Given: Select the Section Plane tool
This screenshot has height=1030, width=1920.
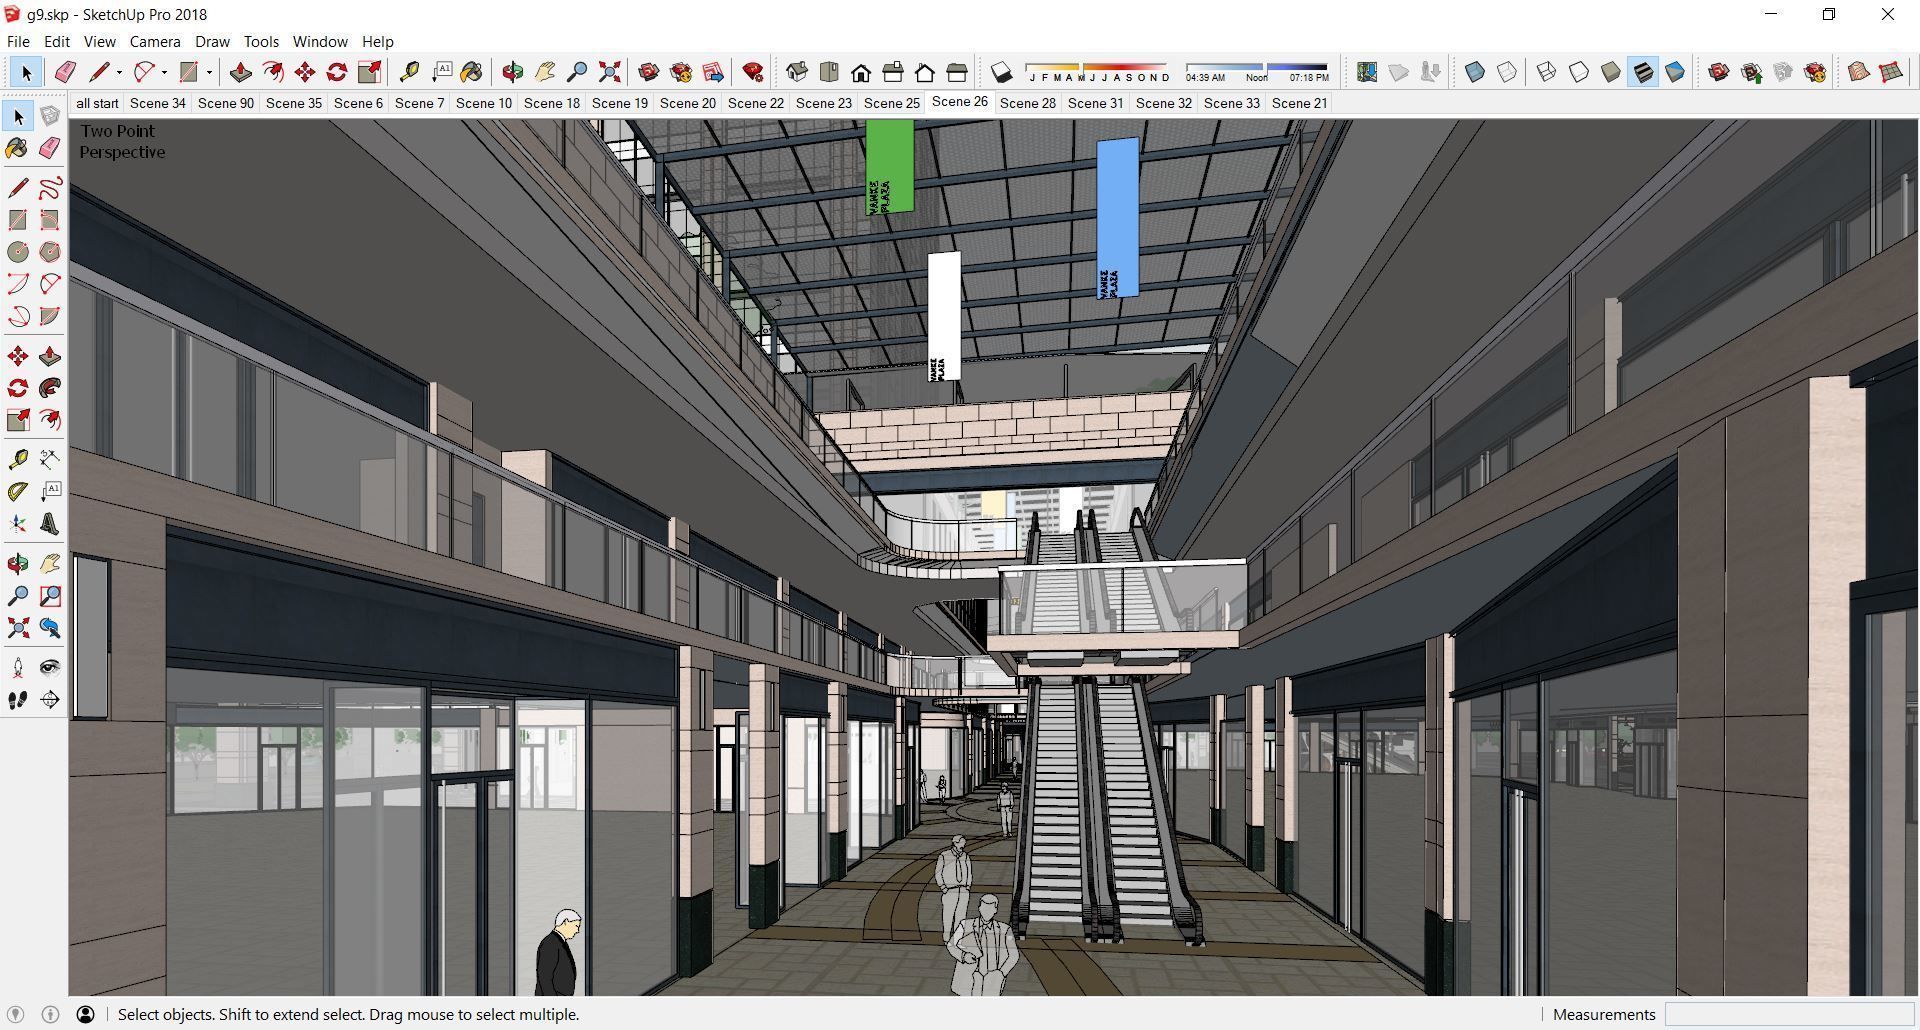Looking at the screenshot, I should coord(50,700).
